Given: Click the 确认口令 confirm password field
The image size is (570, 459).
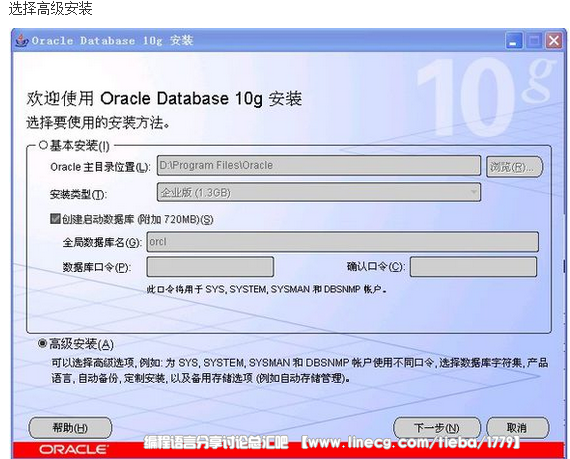Looking at the screenshot, I should (473, 267).
